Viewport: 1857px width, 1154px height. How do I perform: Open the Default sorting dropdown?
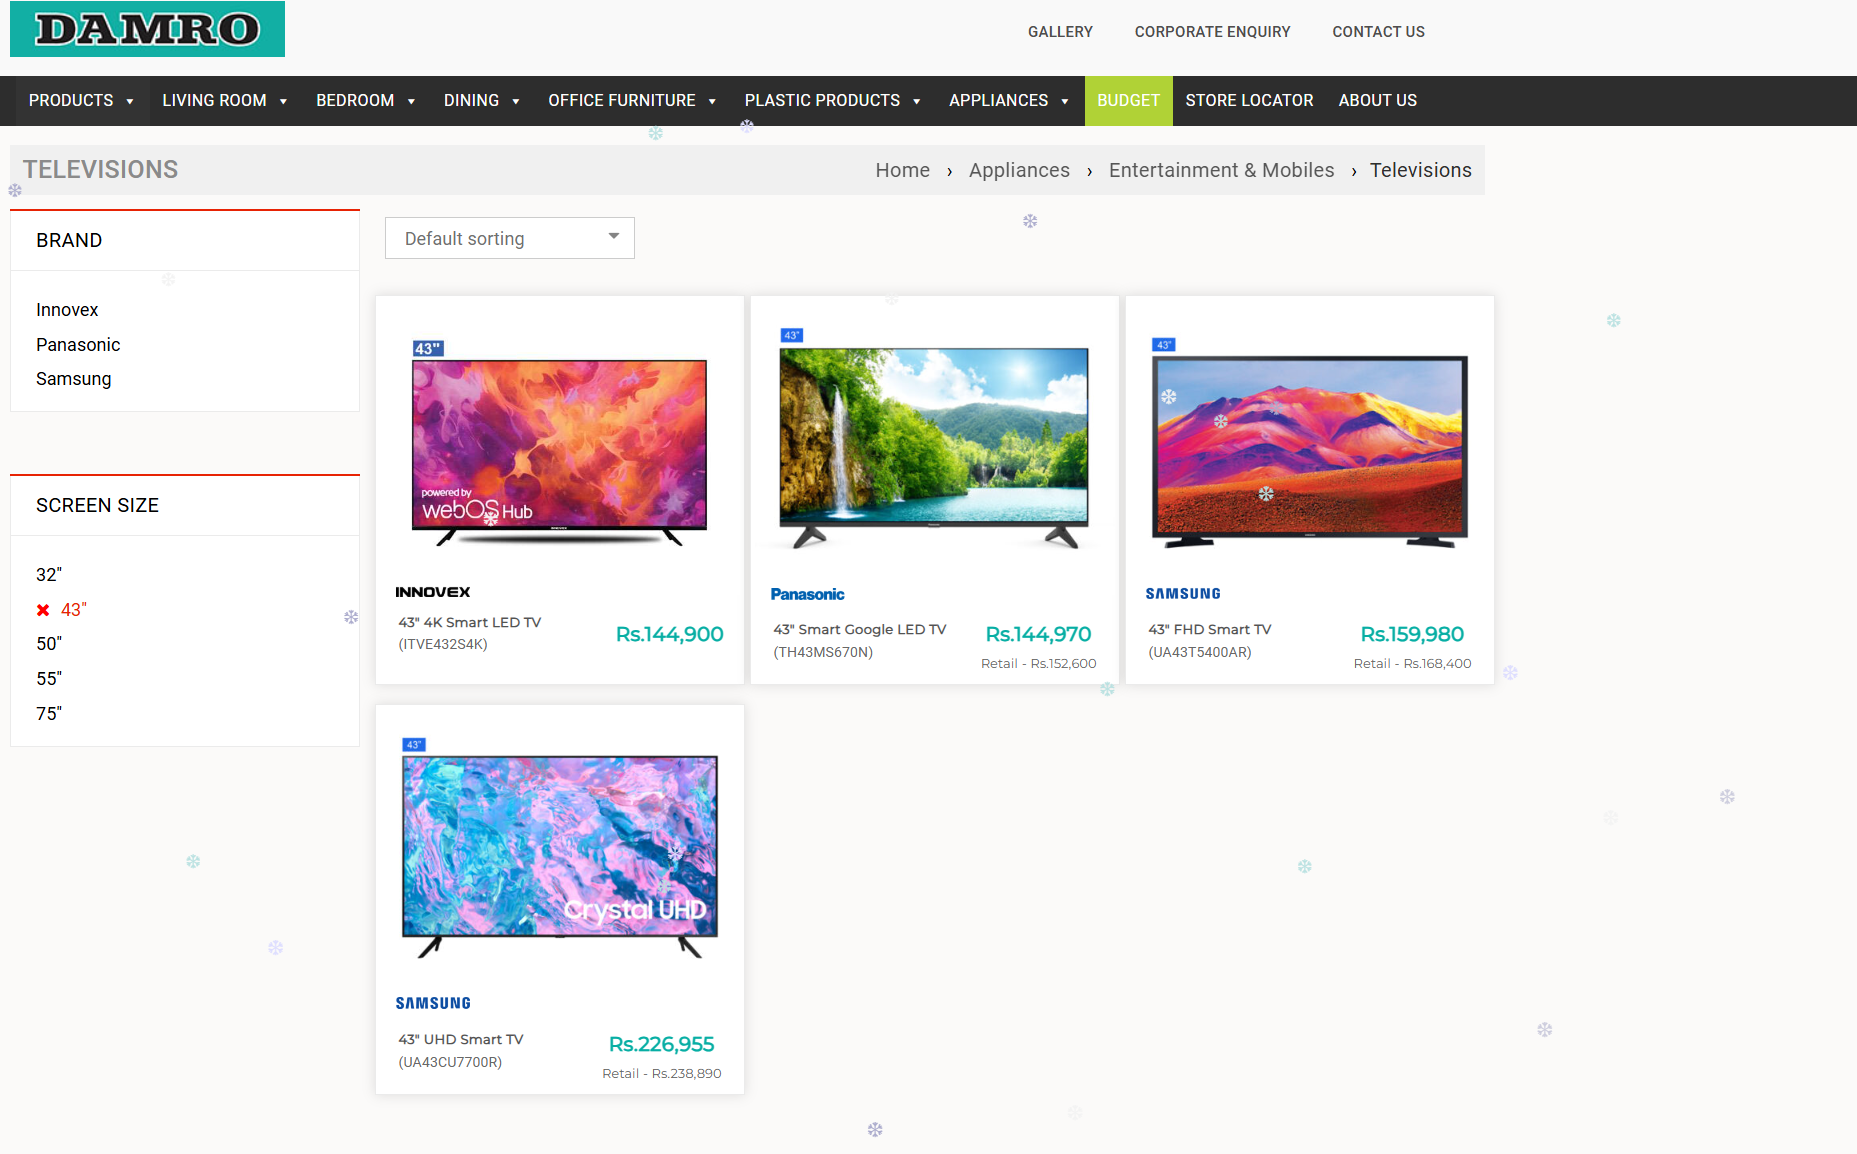point(510,238)
